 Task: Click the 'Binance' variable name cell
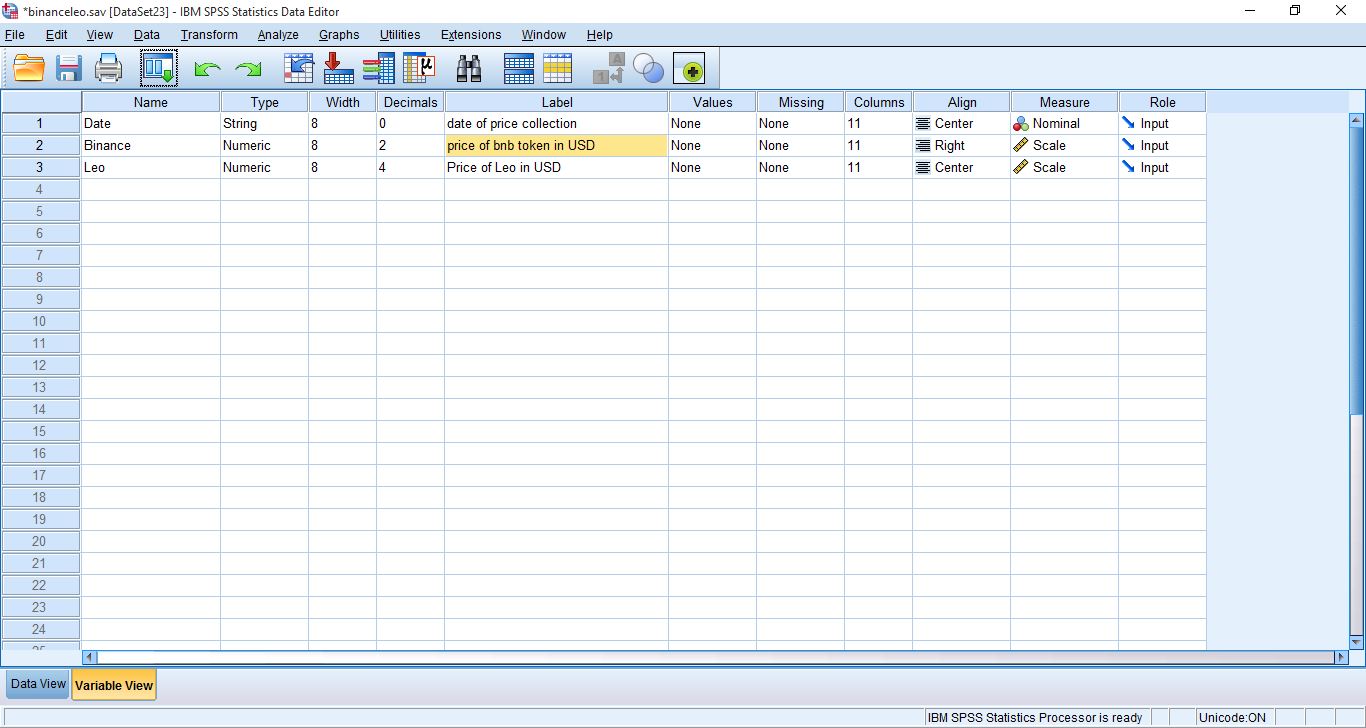(x=151, y=146)
